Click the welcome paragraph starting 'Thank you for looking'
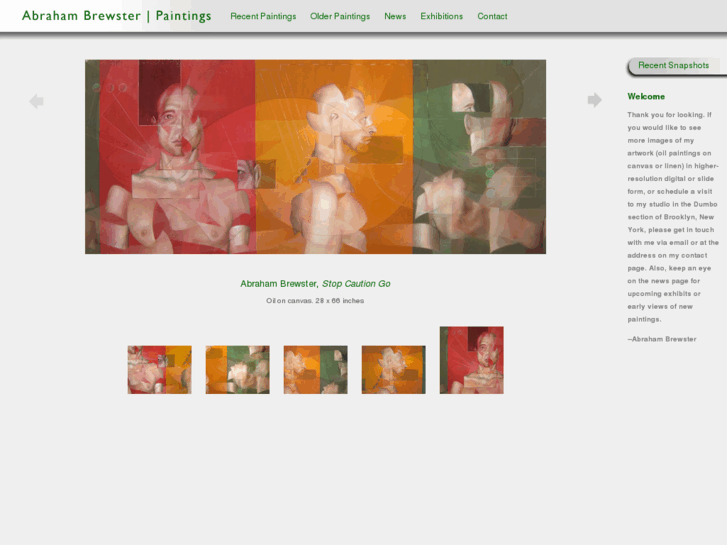The height and width of the screenshot is (545, 727). 673,217
